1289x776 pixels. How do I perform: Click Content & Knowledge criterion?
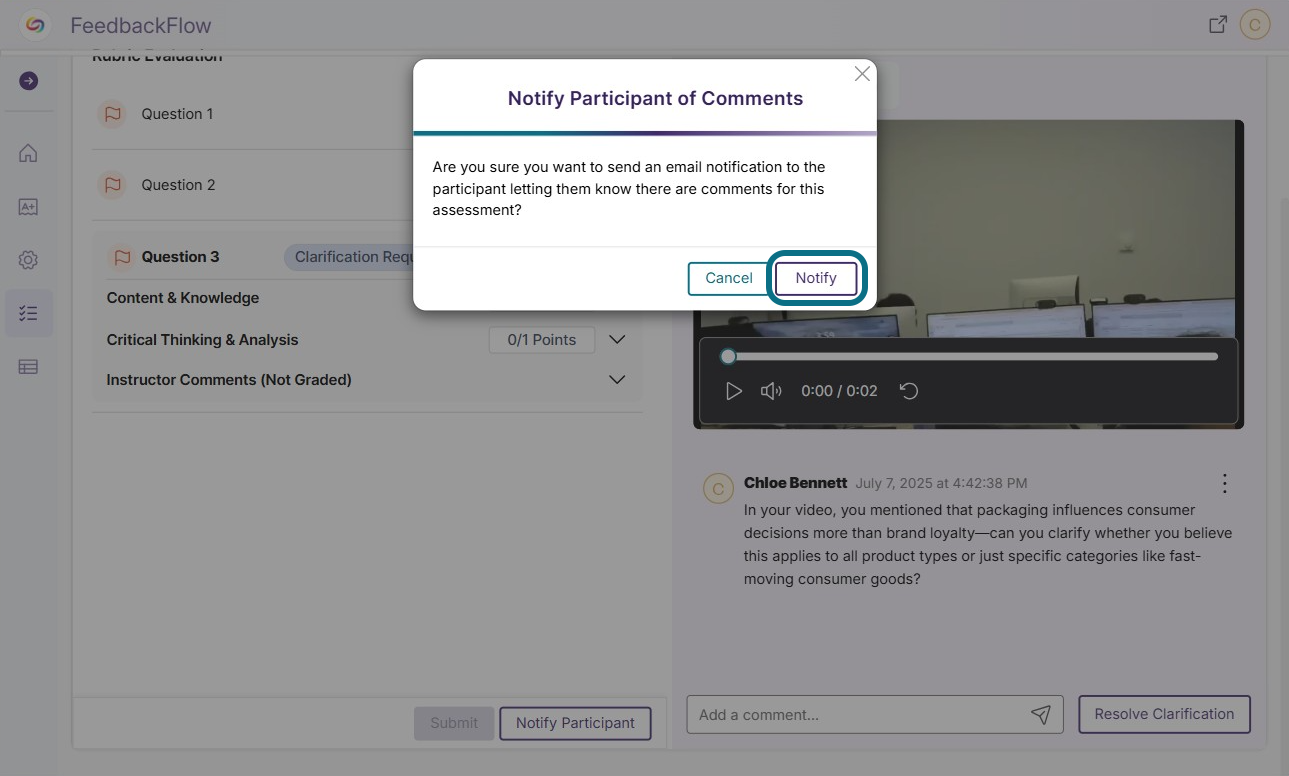[183, 298]
